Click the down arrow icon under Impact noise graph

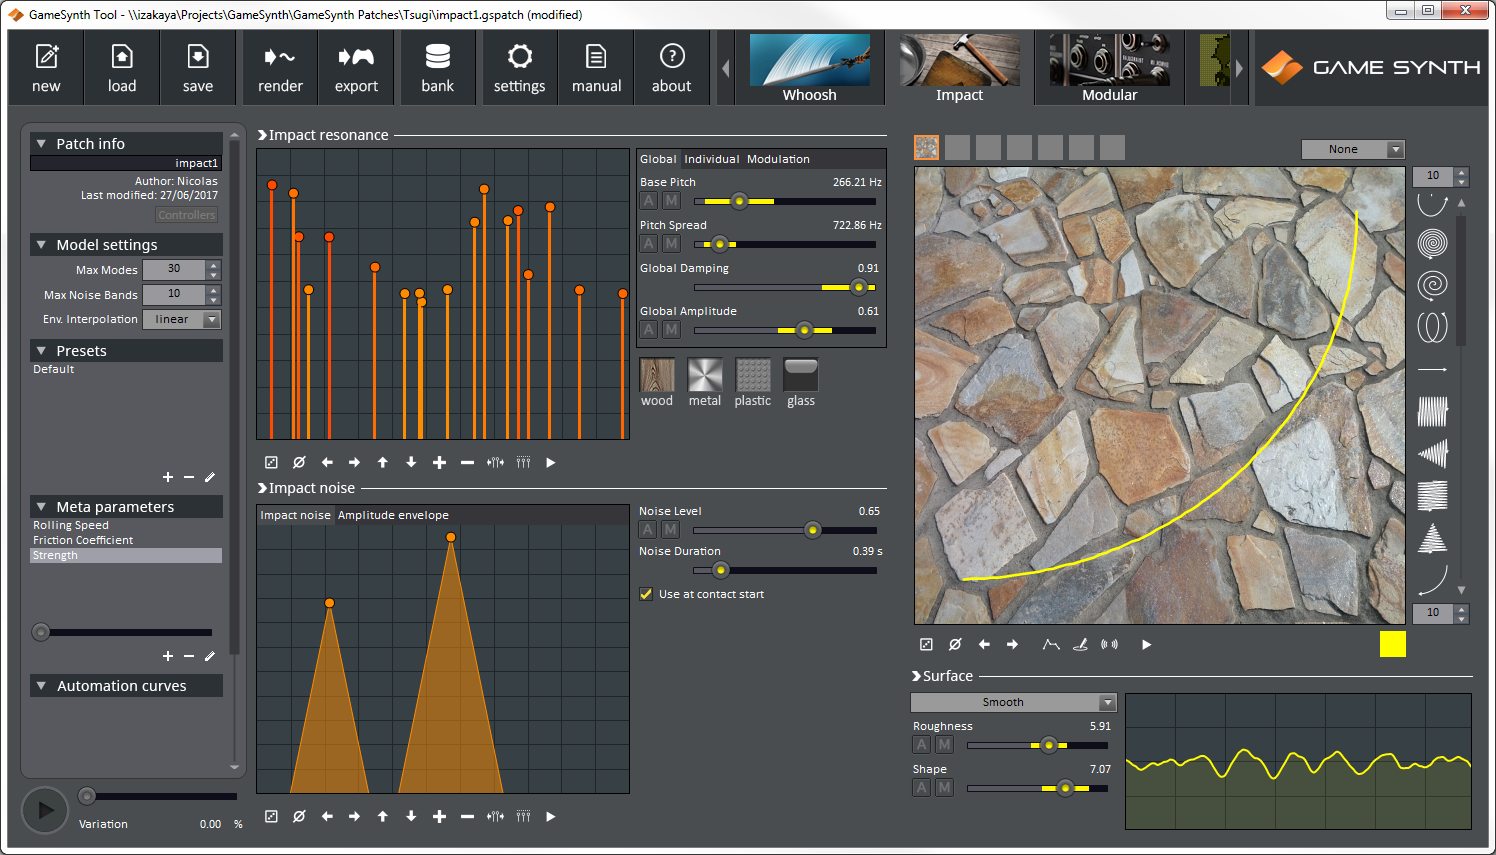(x=411, y=816)
